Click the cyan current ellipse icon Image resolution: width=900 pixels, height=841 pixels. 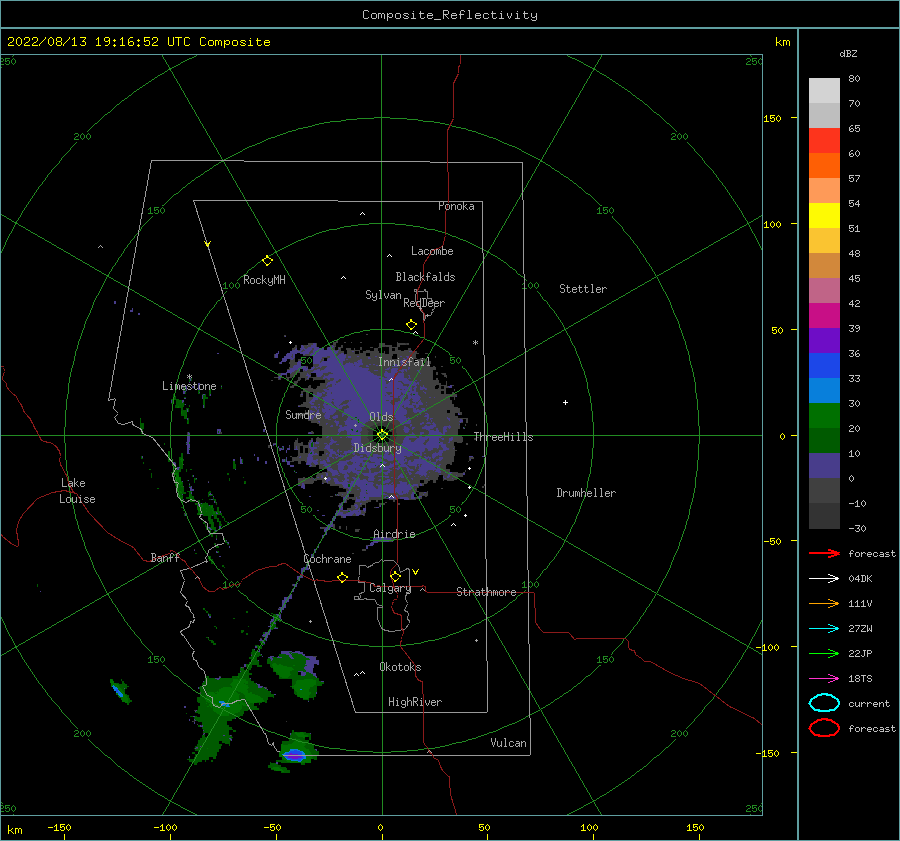click(x=824, y=703)
